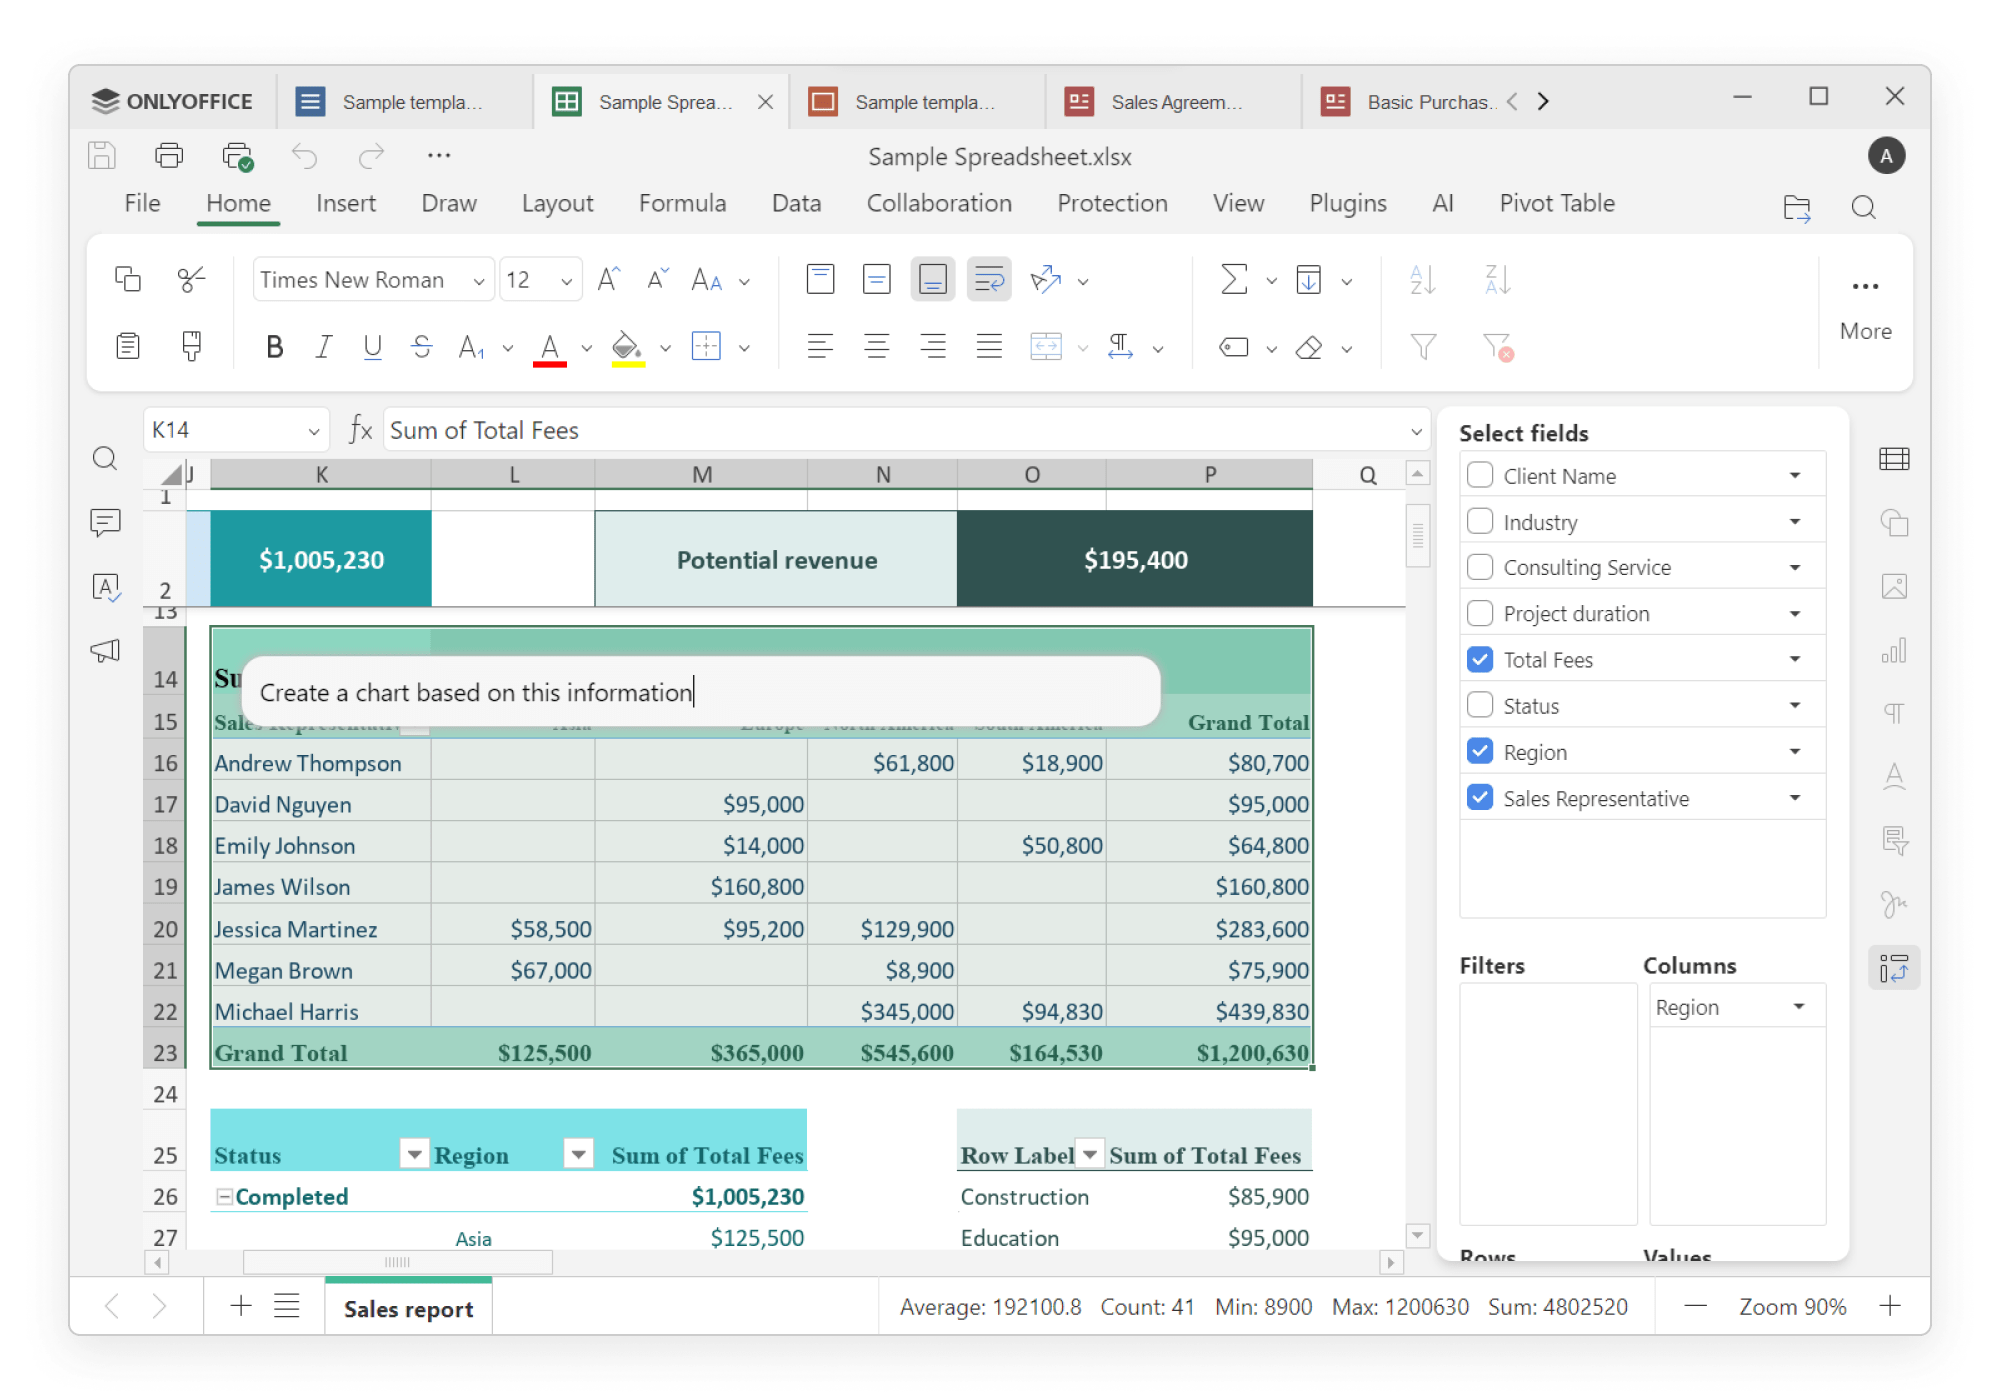Open Cell settings in right sidebar
This screenshot has width=2000, height=1400.
[x=1894, y=459]
